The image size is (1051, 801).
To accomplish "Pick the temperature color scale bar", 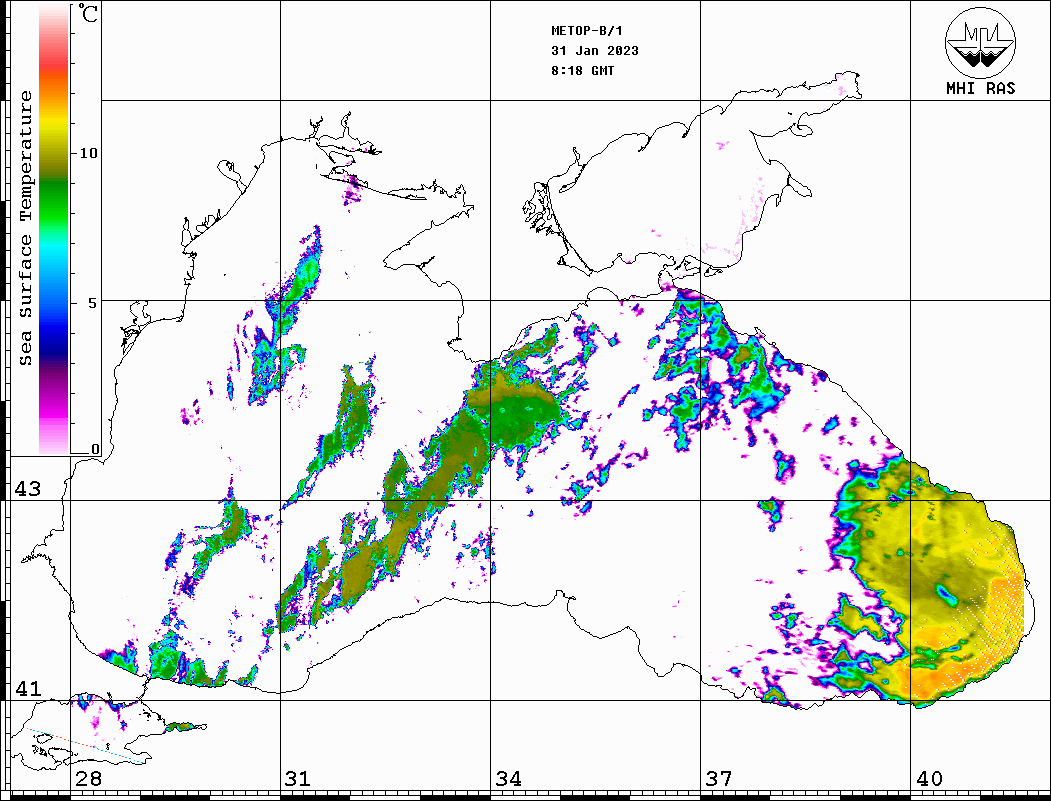I will pos(54,230).
